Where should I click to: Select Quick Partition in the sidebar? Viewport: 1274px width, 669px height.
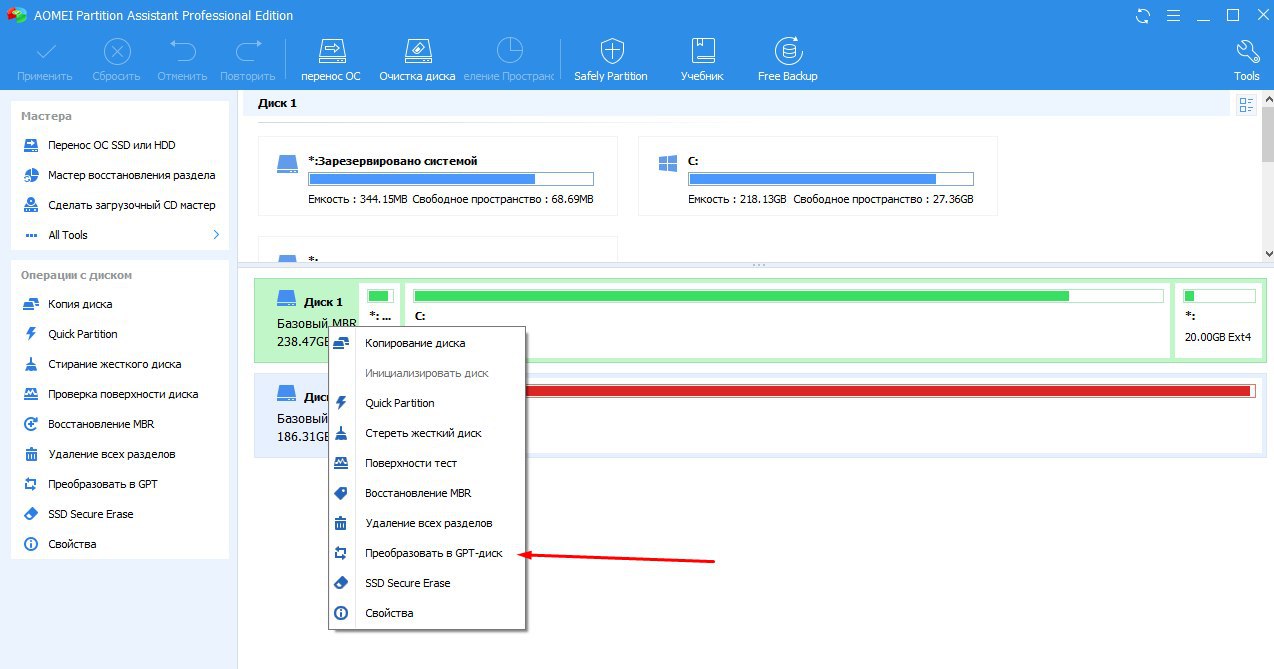83,334
